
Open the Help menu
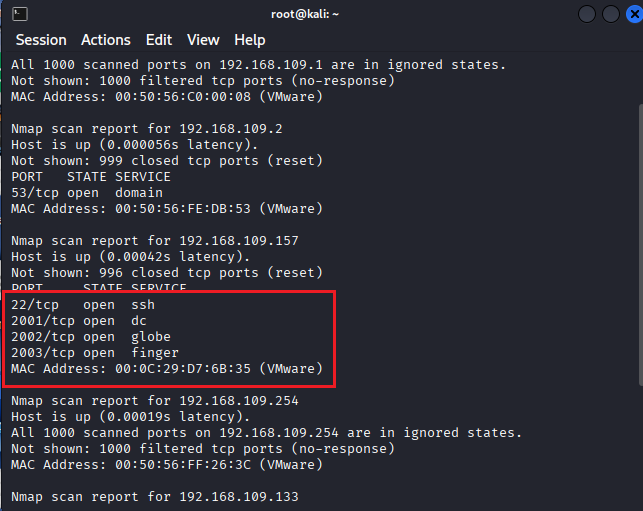point(250,40)
